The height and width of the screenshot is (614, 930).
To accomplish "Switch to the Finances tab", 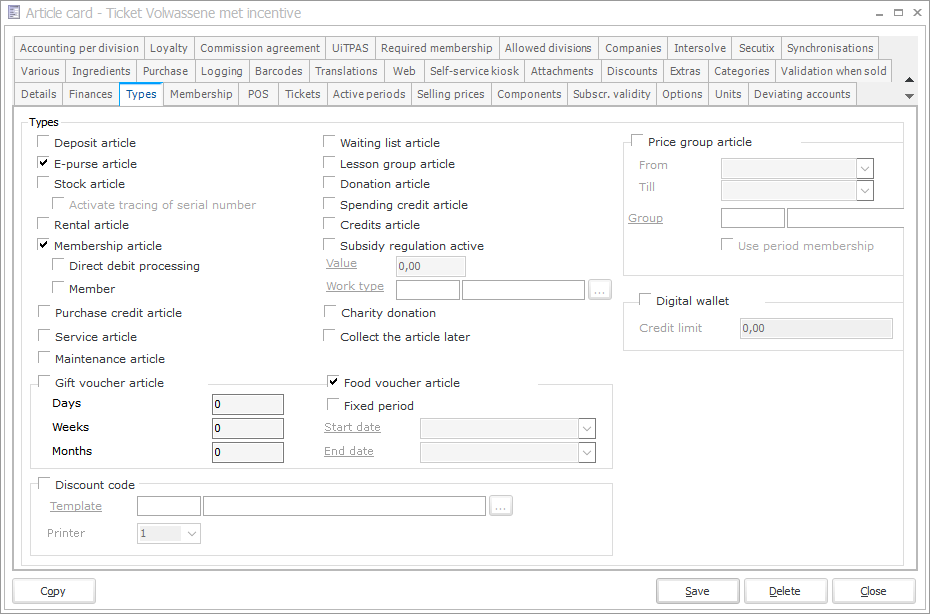I will click(x=91, y=94).
